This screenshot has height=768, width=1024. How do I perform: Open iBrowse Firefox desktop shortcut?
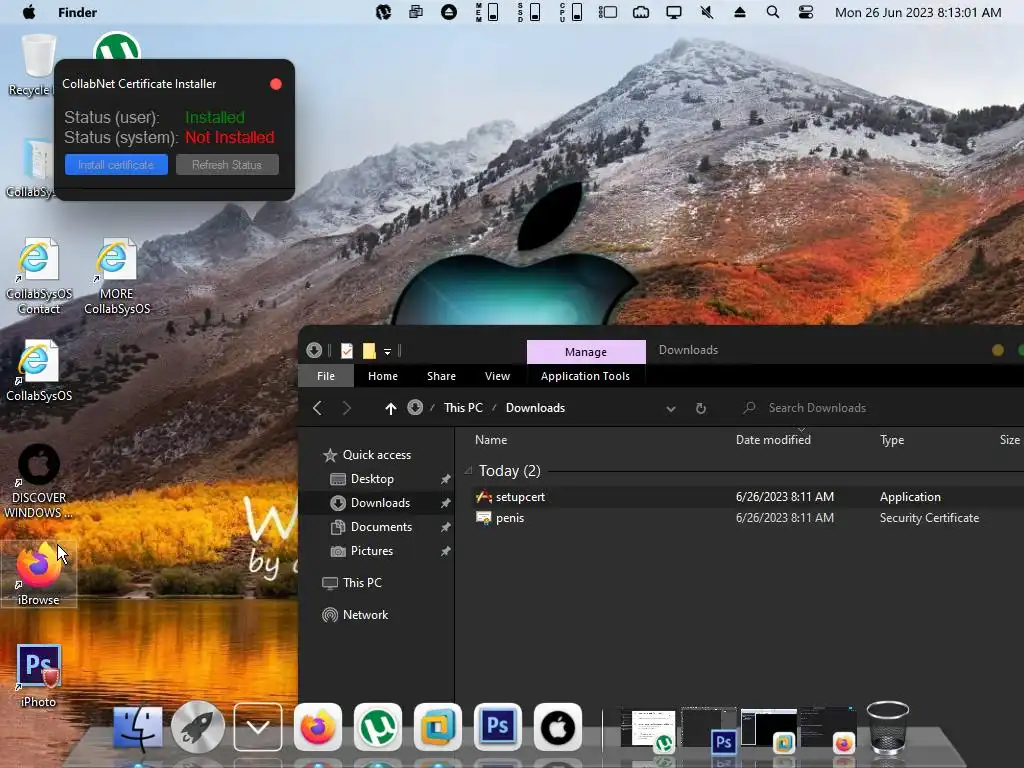[39, 574]
